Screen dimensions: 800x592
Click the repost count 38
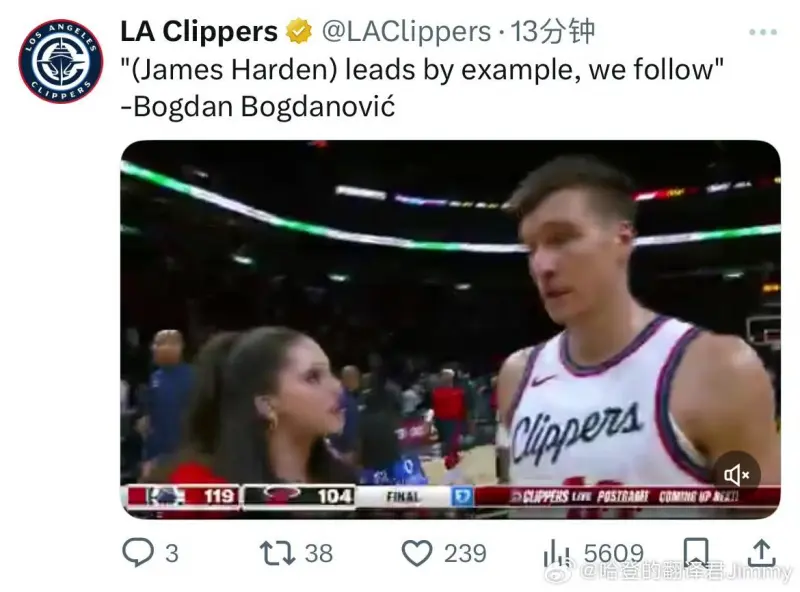319,553
